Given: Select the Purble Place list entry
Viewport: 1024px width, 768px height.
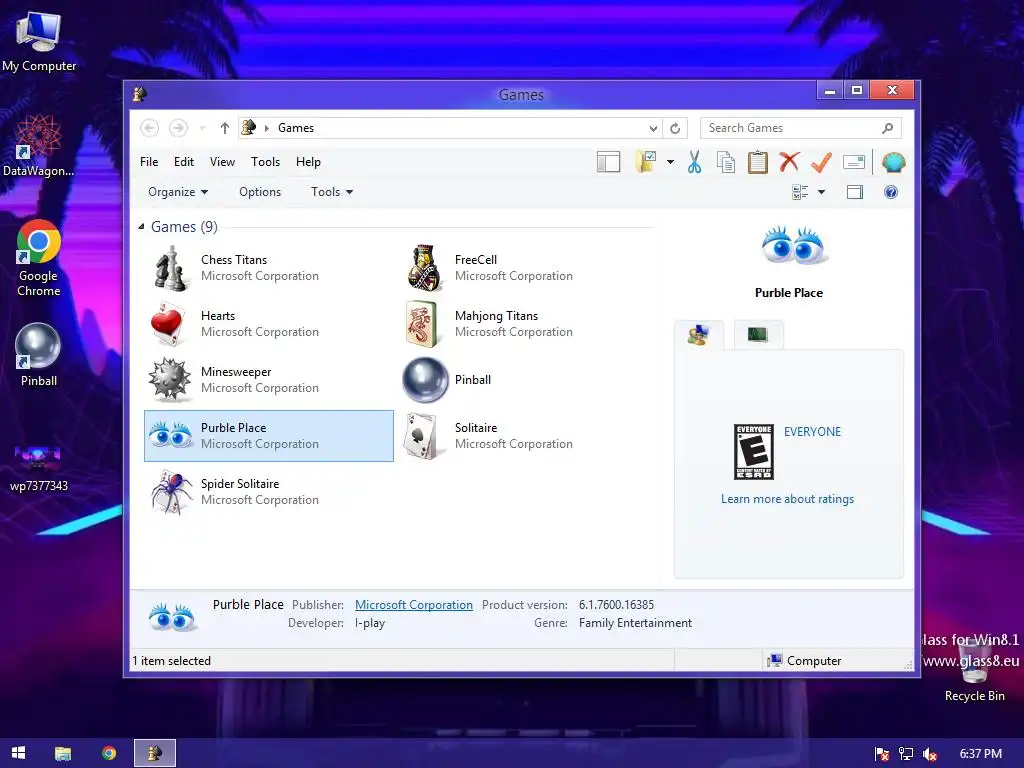Looking at the screenshot, I should click(x=269, y=436).
